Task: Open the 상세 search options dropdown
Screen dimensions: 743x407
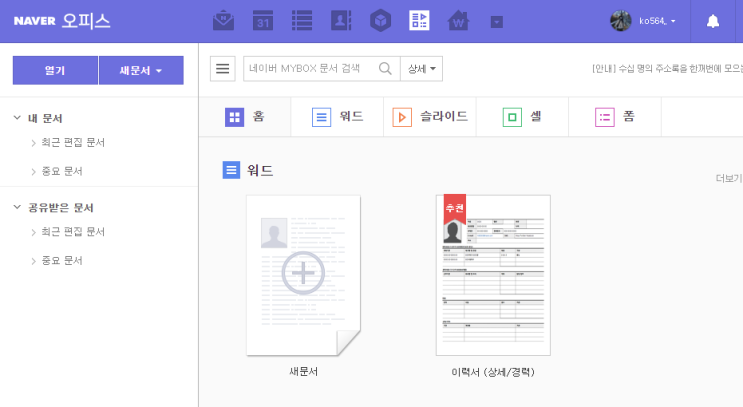Action: coord(421,69)
